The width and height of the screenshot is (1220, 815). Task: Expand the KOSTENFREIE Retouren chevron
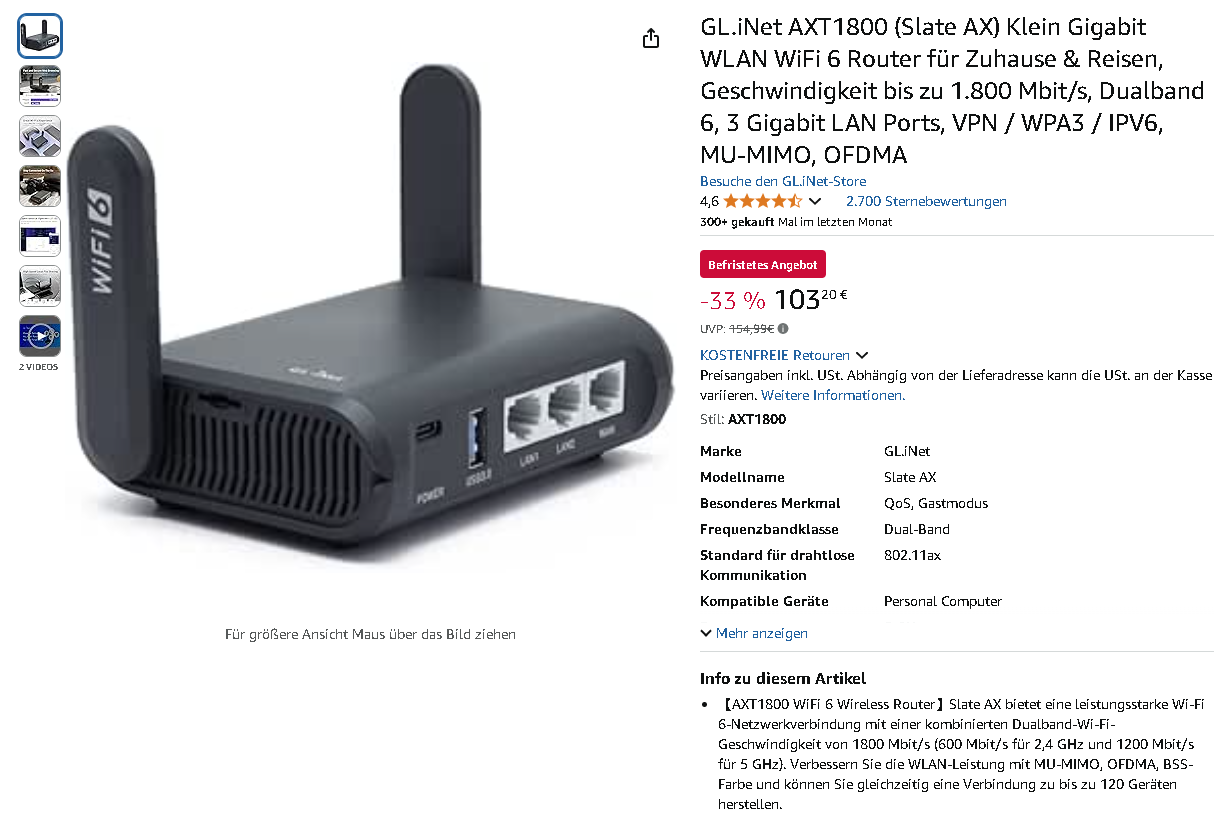[862, 355]
